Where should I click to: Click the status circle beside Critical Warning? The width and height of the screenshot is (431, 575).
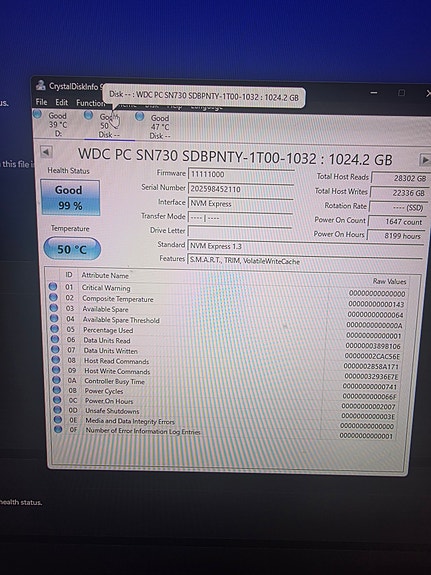(53, 286)
